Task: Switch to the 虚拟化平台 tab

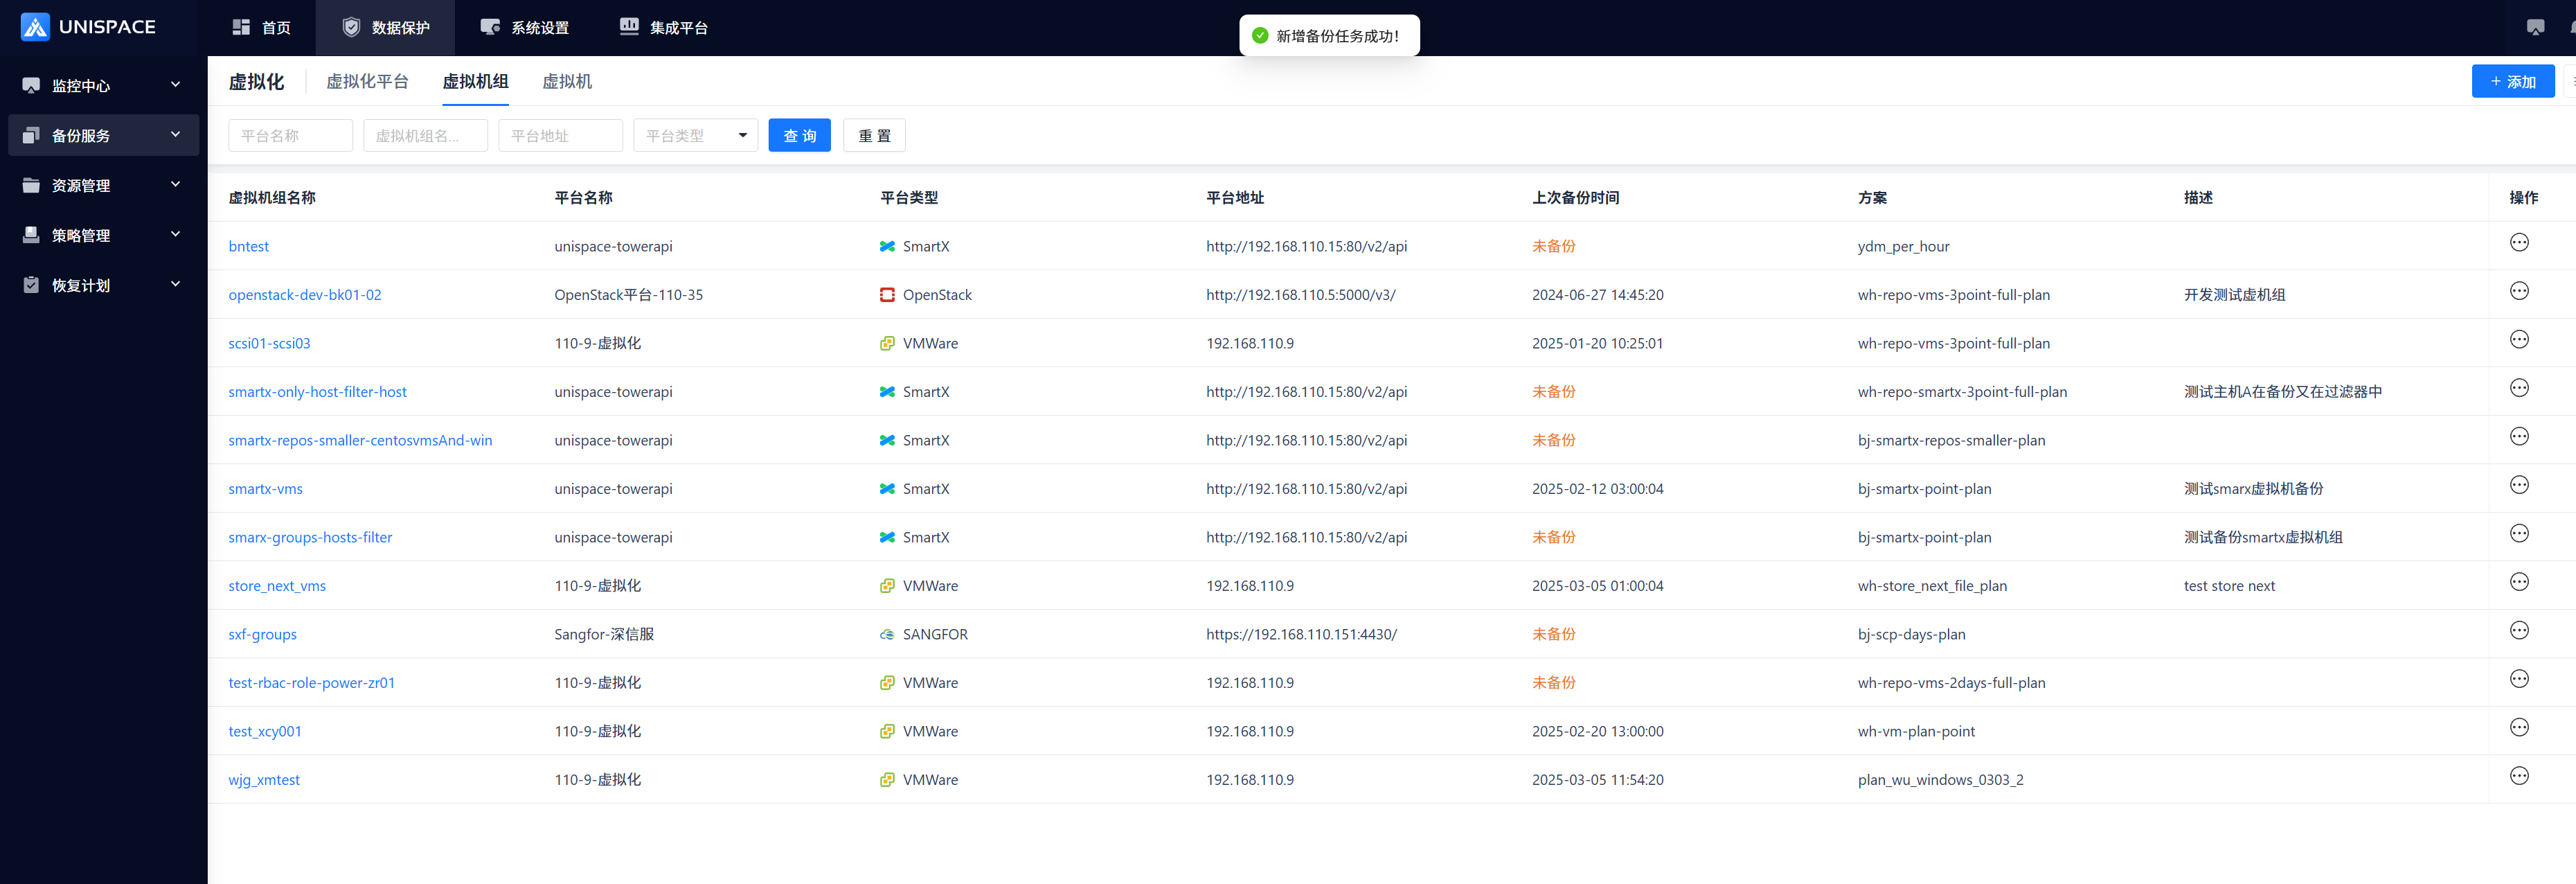Action: coord(367,82)
